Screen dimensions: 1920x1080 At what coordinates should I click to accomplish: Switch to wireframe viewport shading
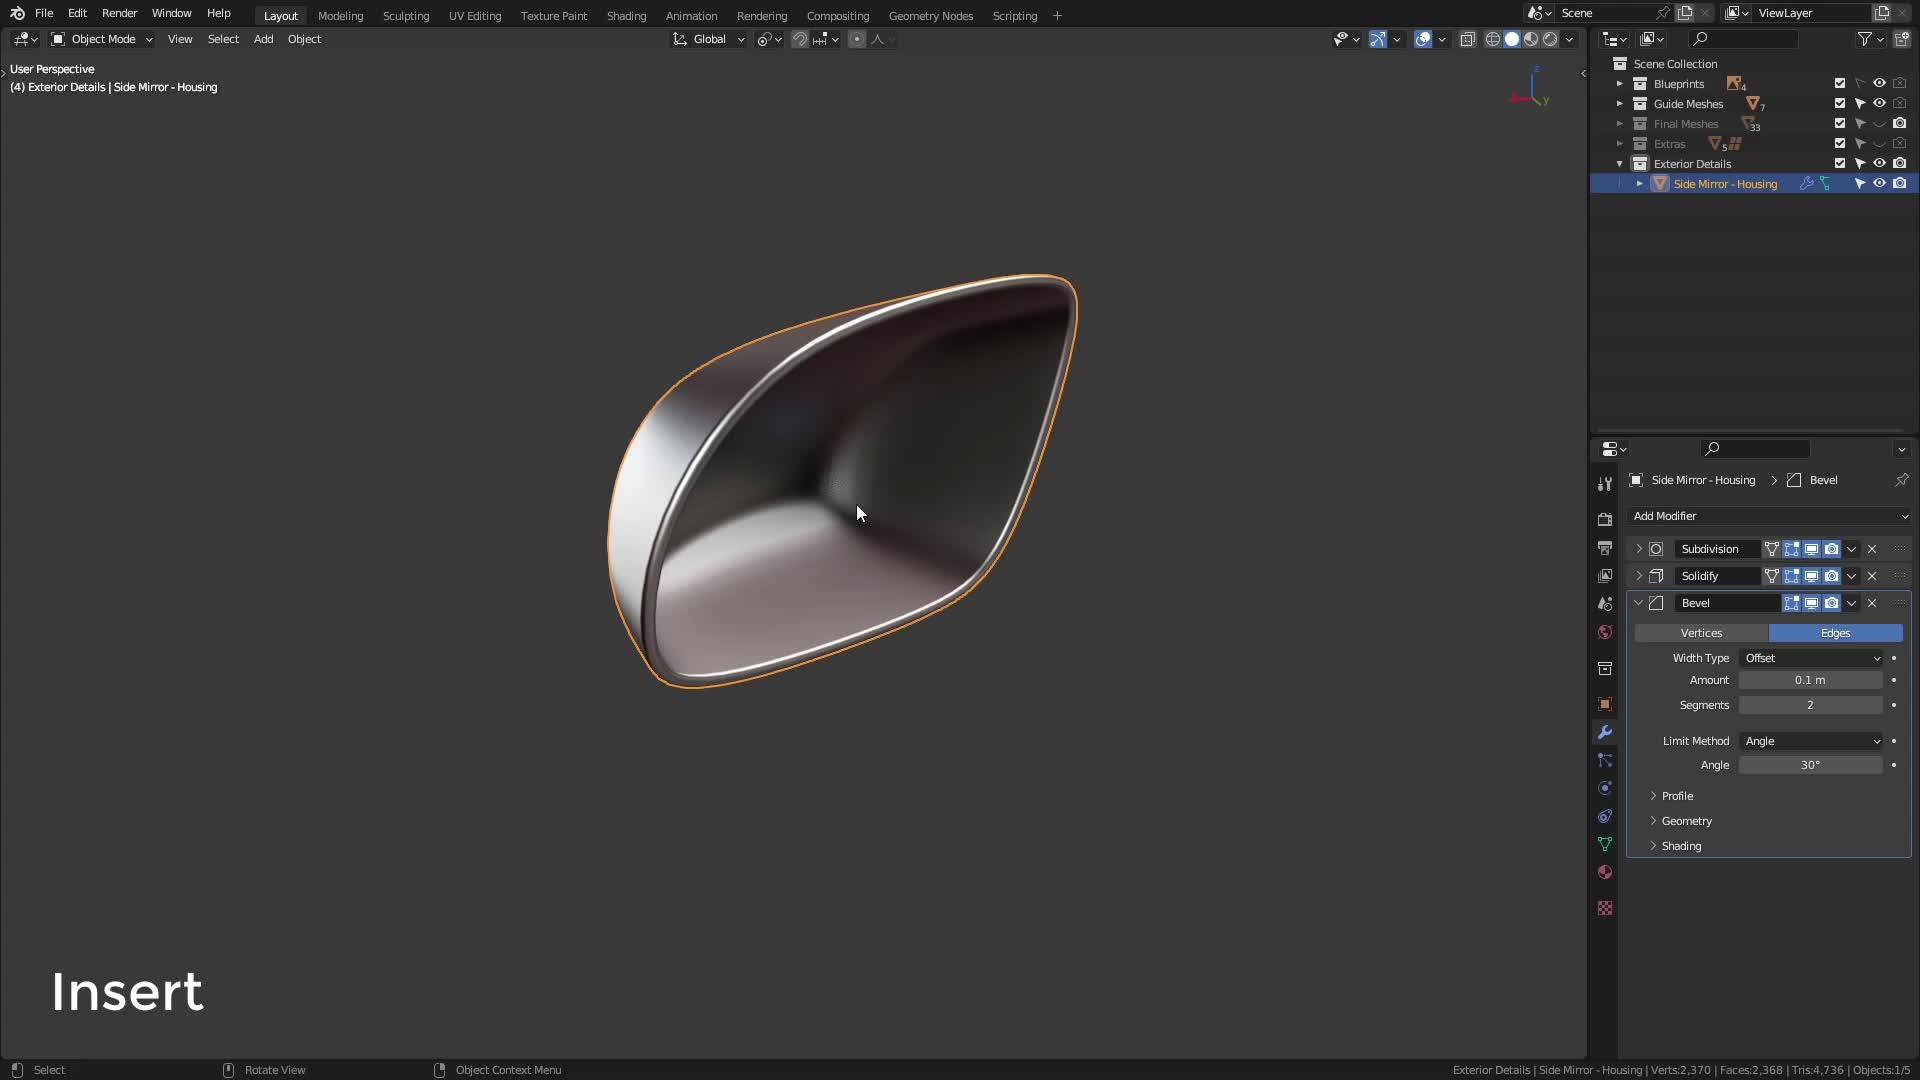1493,39
